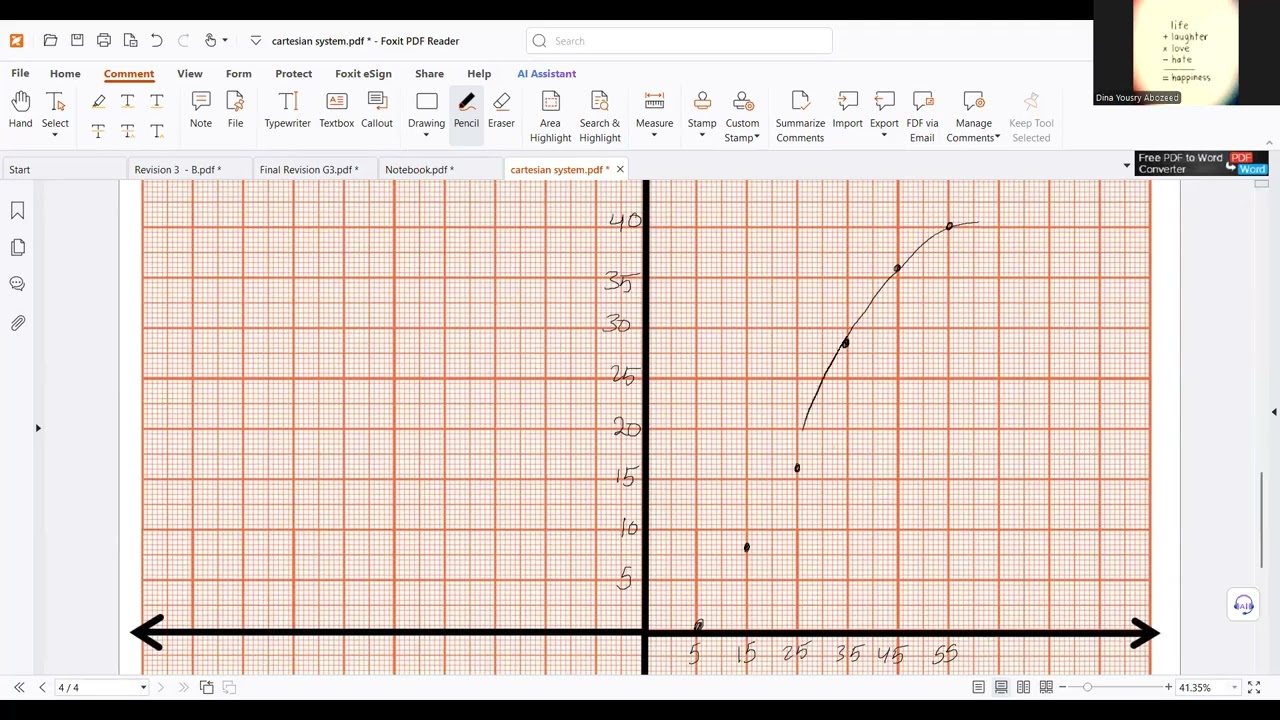This screenshot has height=720, width=1280.
Task: Click the Free PDF to Word Converter banner
Action: tap(1202, 163)
